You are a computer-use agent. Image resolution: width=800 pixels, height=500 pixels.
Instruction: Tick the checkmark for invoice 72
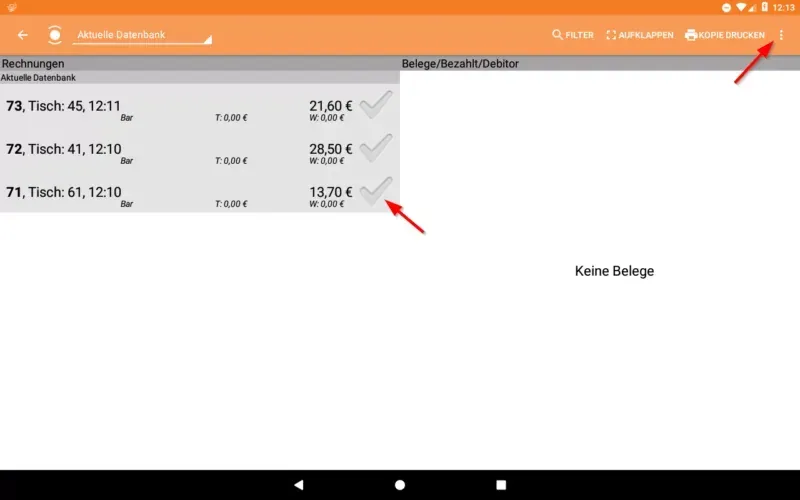[376, 147]
